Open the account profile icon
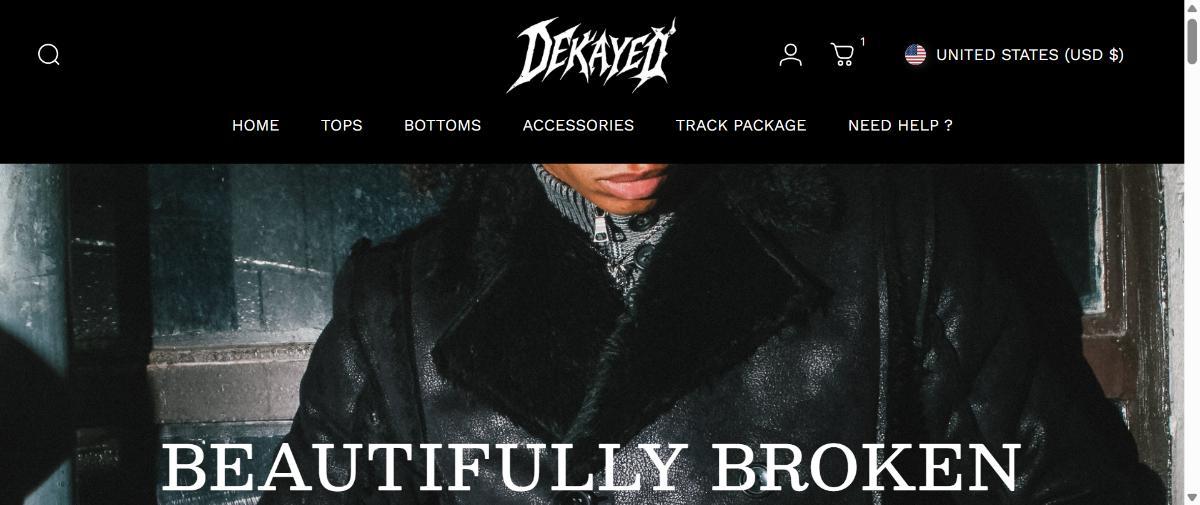This screenshot has width=1200, height=505. click(790, 54)
